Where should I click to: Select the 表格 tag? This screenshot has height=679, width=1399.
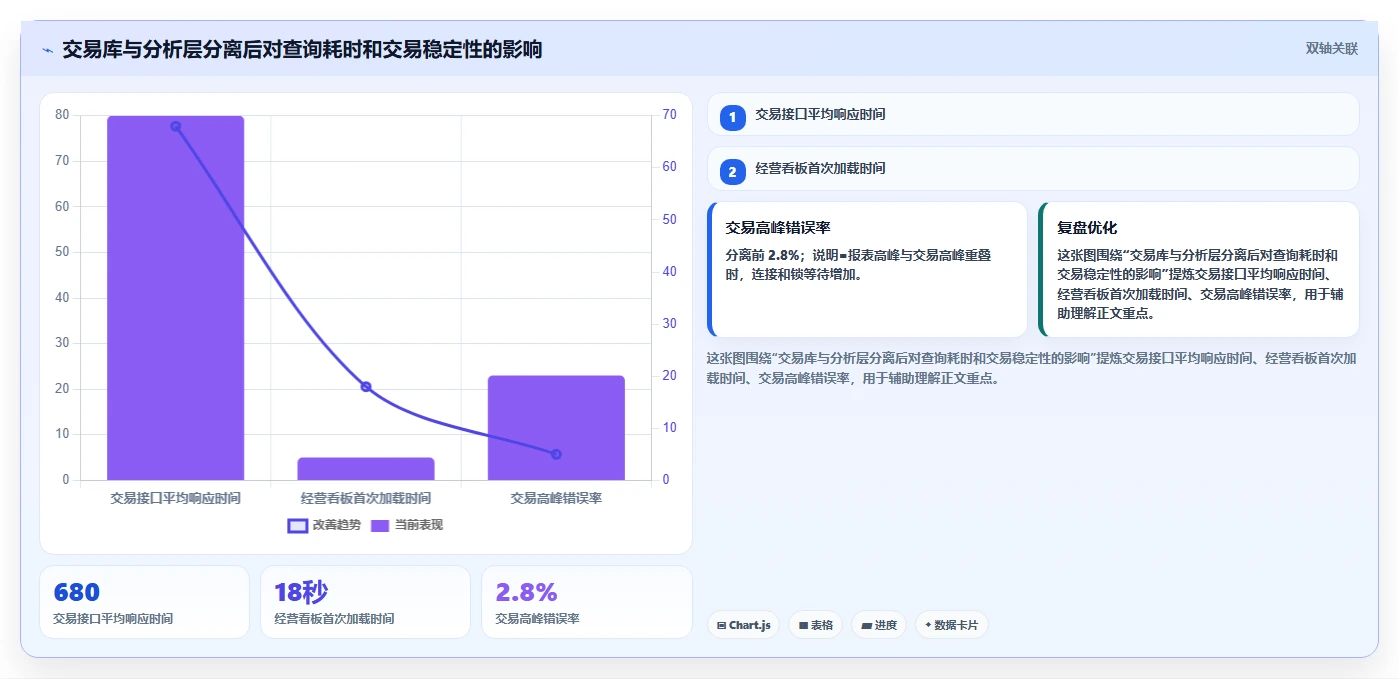[816, 625]
